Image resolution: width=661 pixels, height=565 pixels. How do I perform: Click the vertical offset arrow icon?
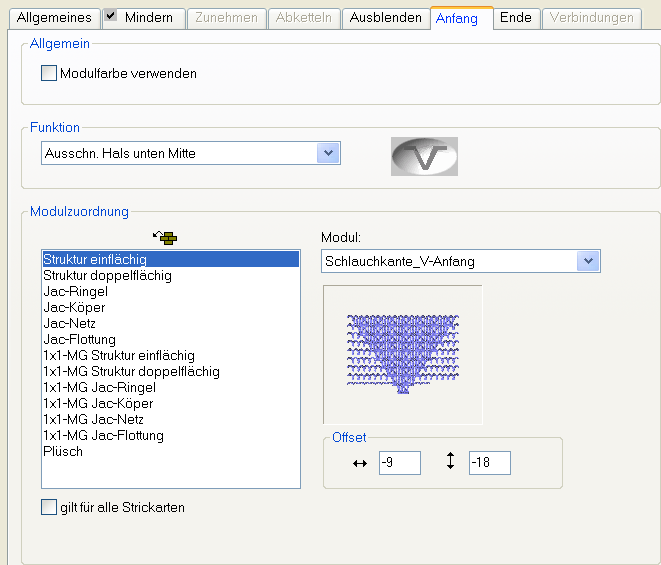450,462
